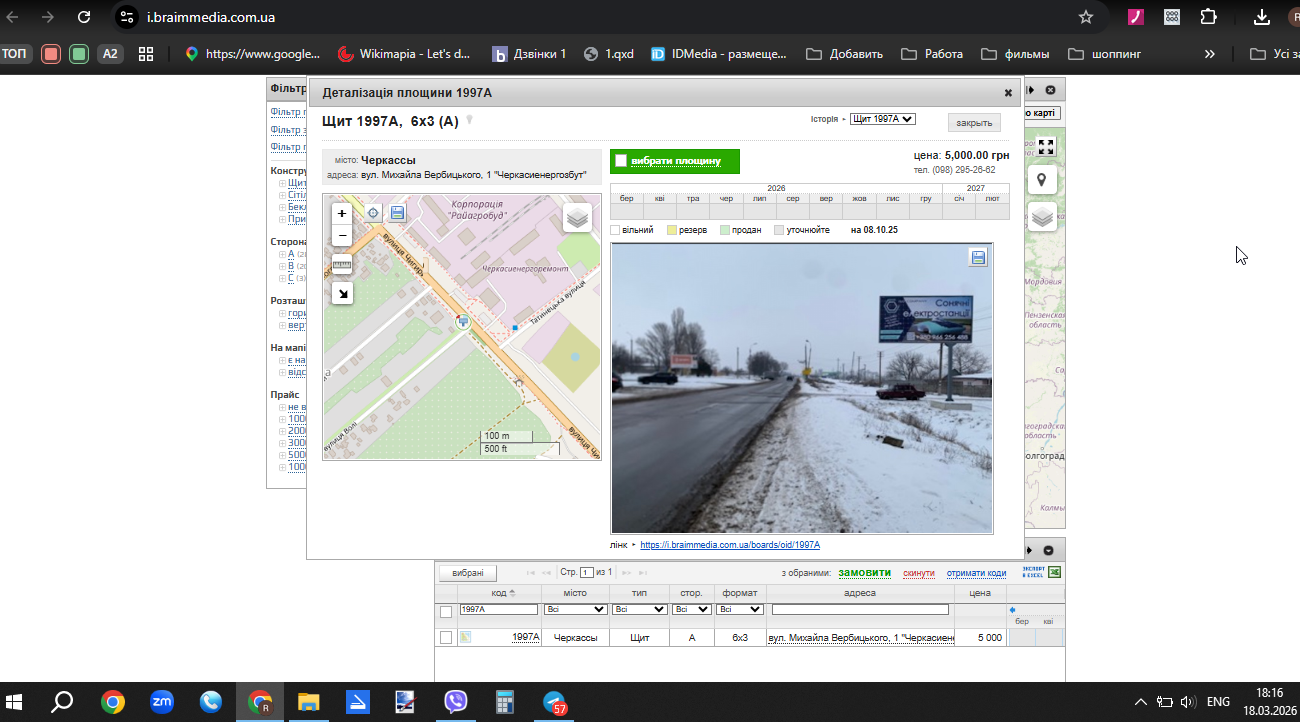Click the отримати коди link
1300x722 pixels.
coord(976,573)
